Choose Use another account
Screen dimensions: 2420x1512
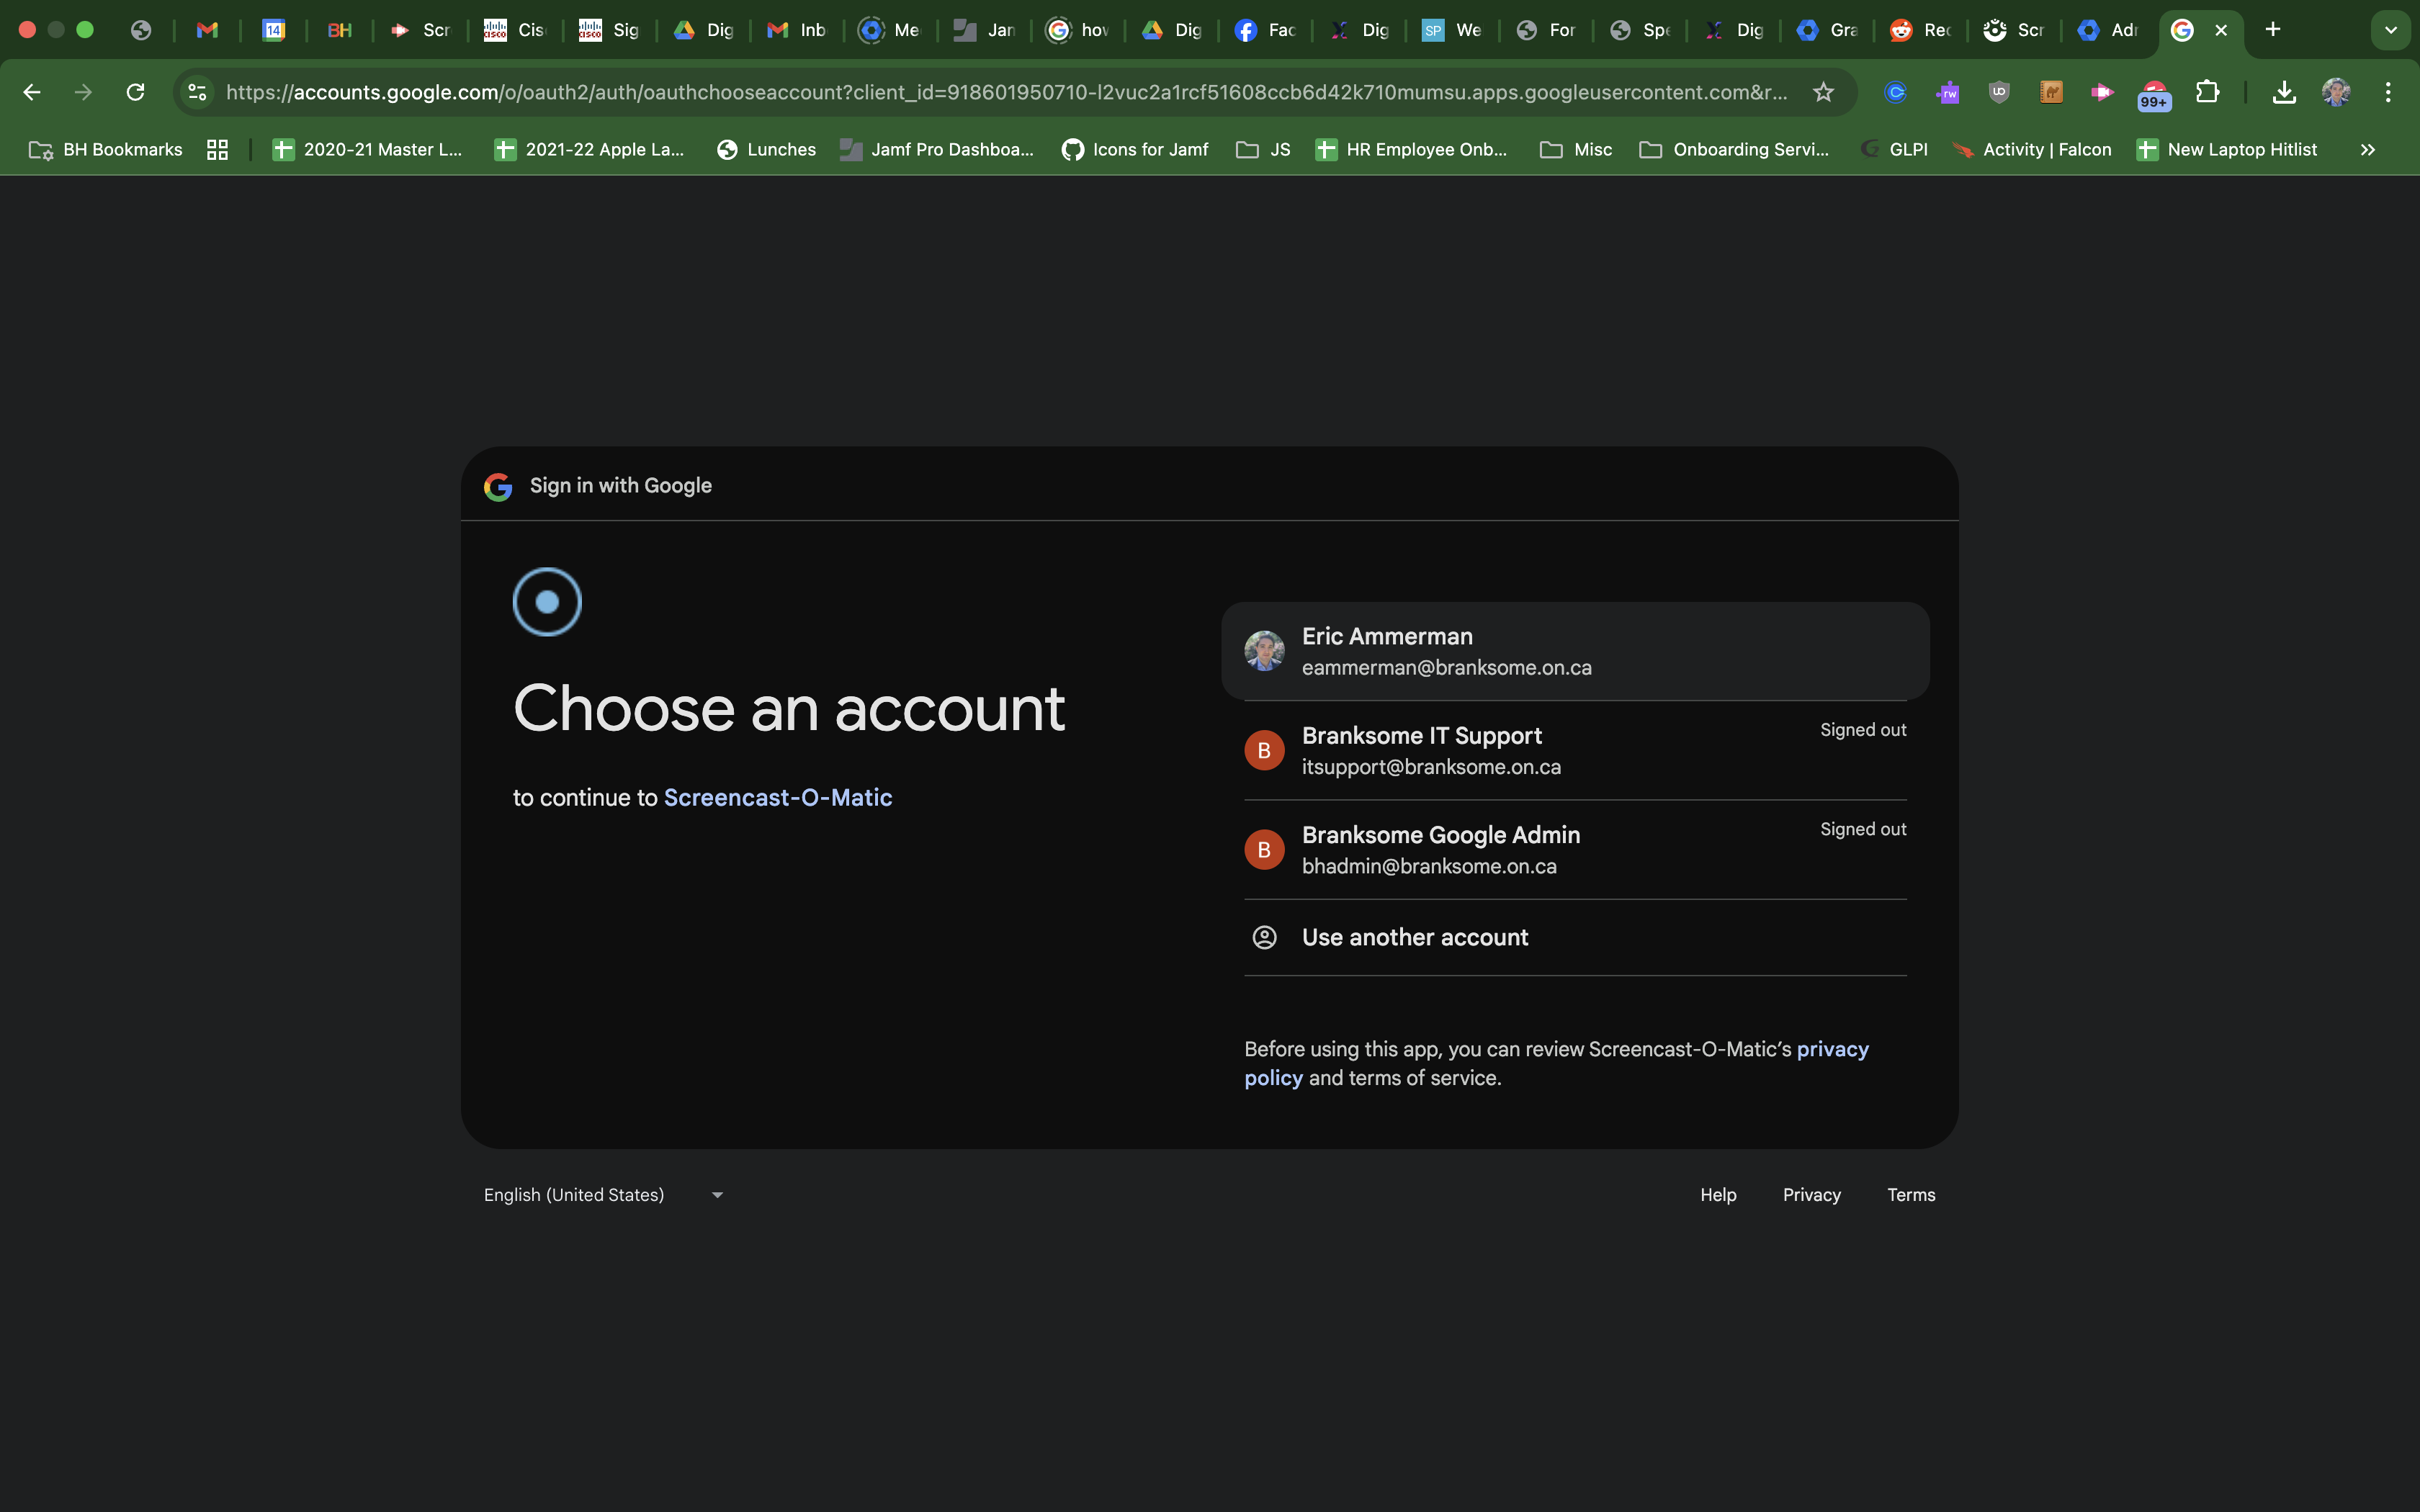click(x=1575, y=937)
